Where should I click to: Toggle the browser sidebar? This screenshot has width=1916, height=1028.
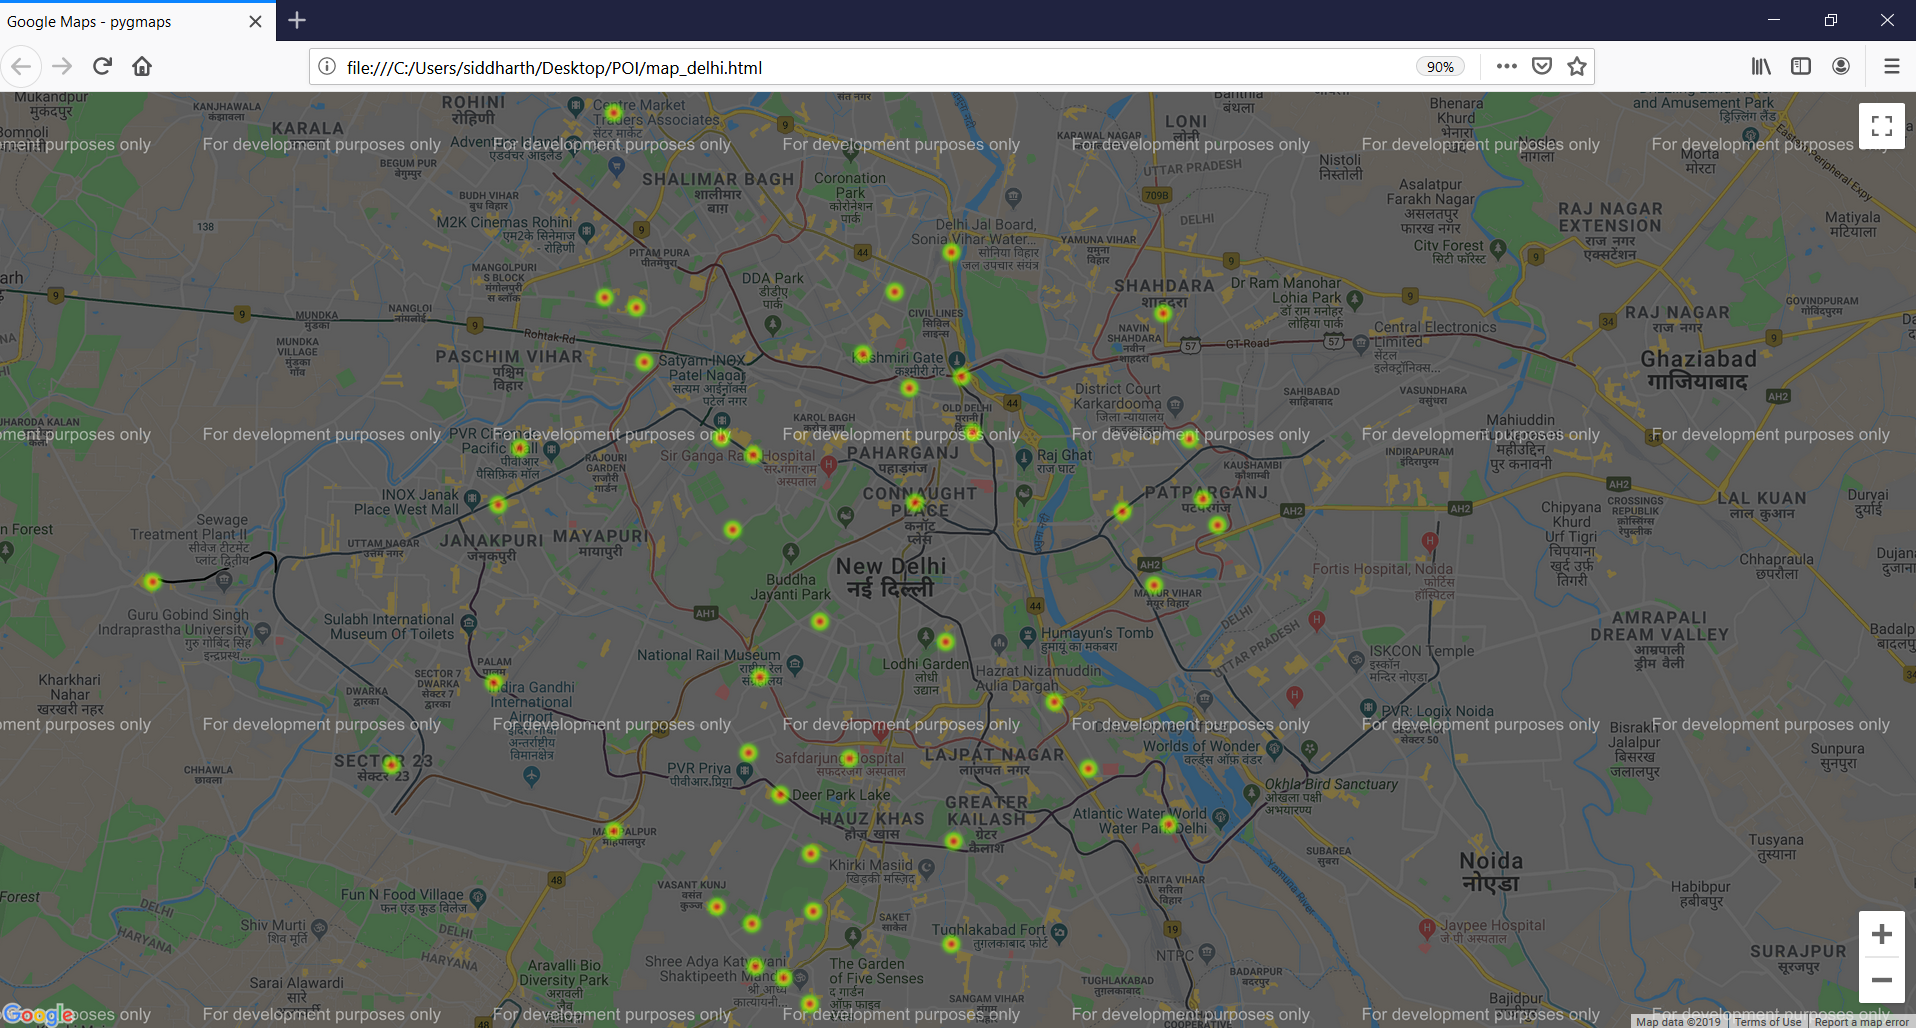pos(1801,67)
